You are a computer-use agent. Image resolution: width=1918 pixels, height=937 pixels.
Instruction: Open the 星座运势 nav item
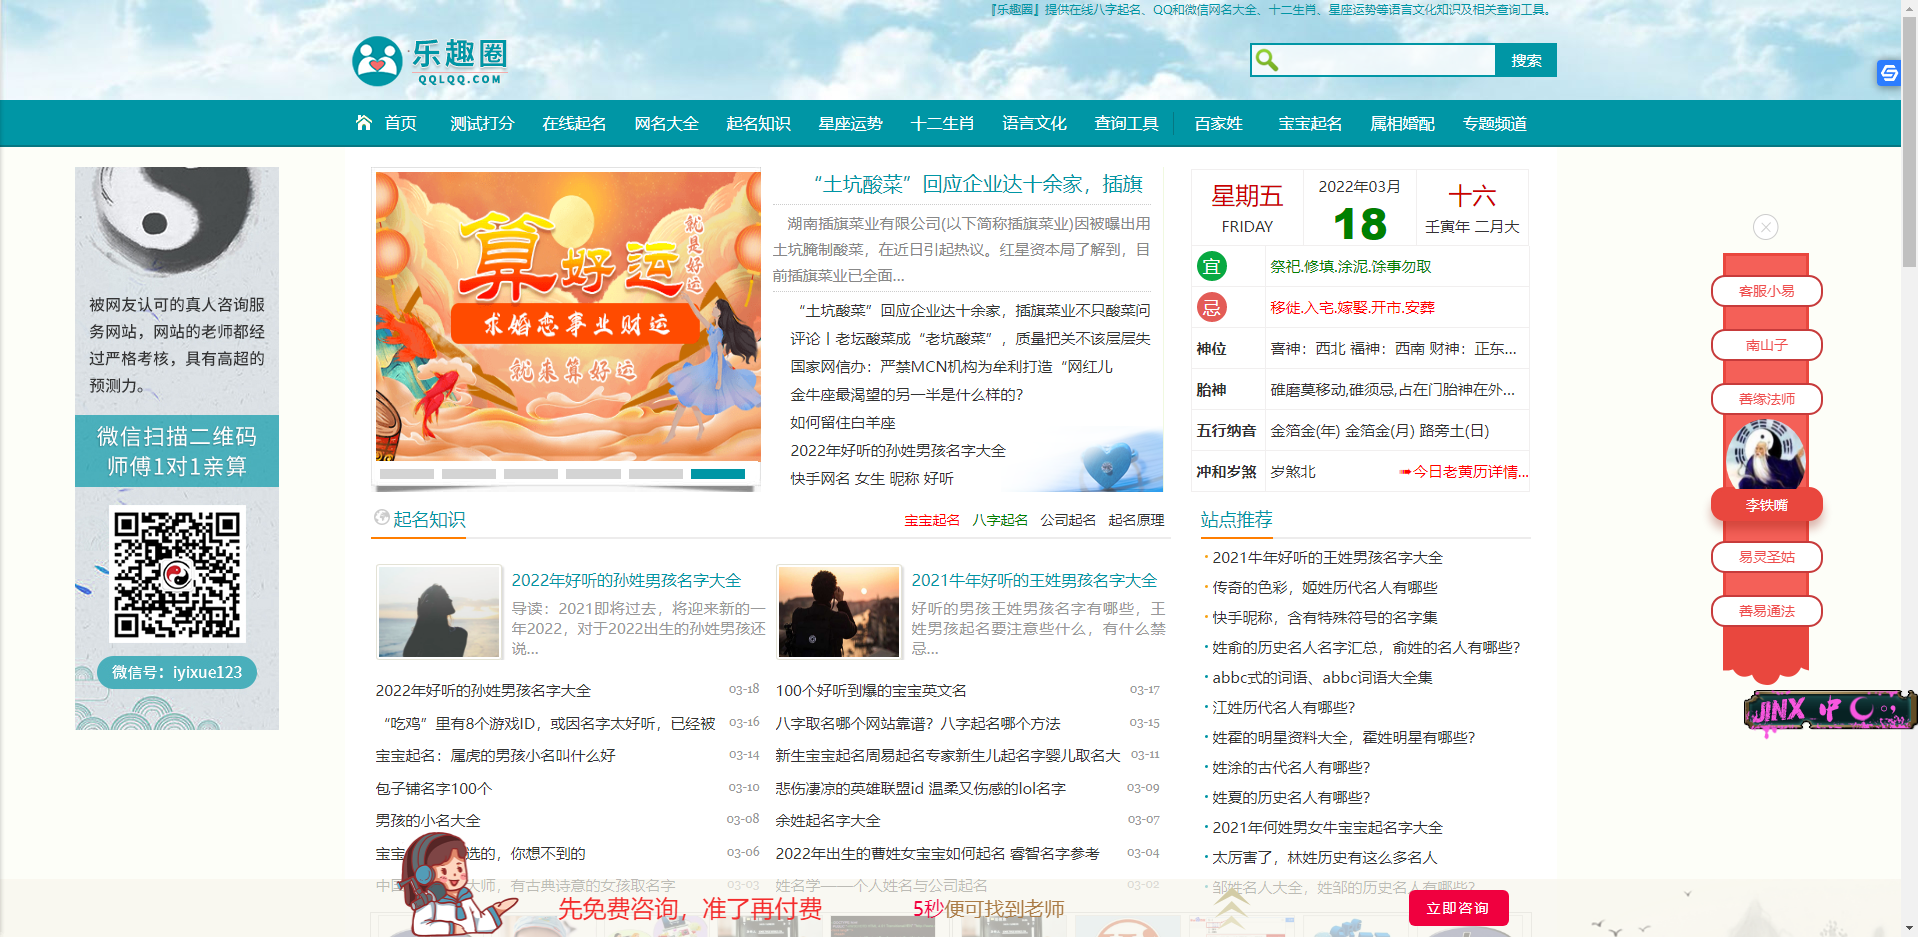pyautogui.click(x=850, y=123)
